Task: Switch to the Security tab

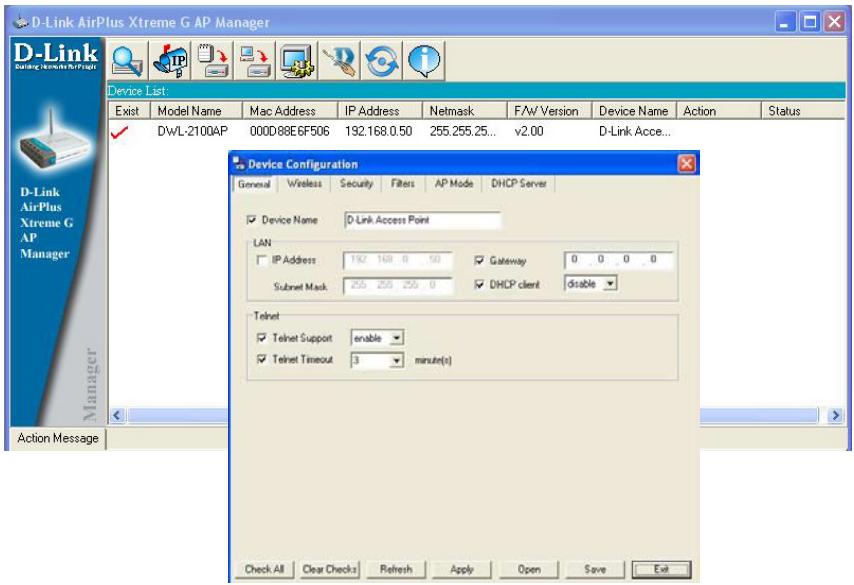Action: (356, 184)
